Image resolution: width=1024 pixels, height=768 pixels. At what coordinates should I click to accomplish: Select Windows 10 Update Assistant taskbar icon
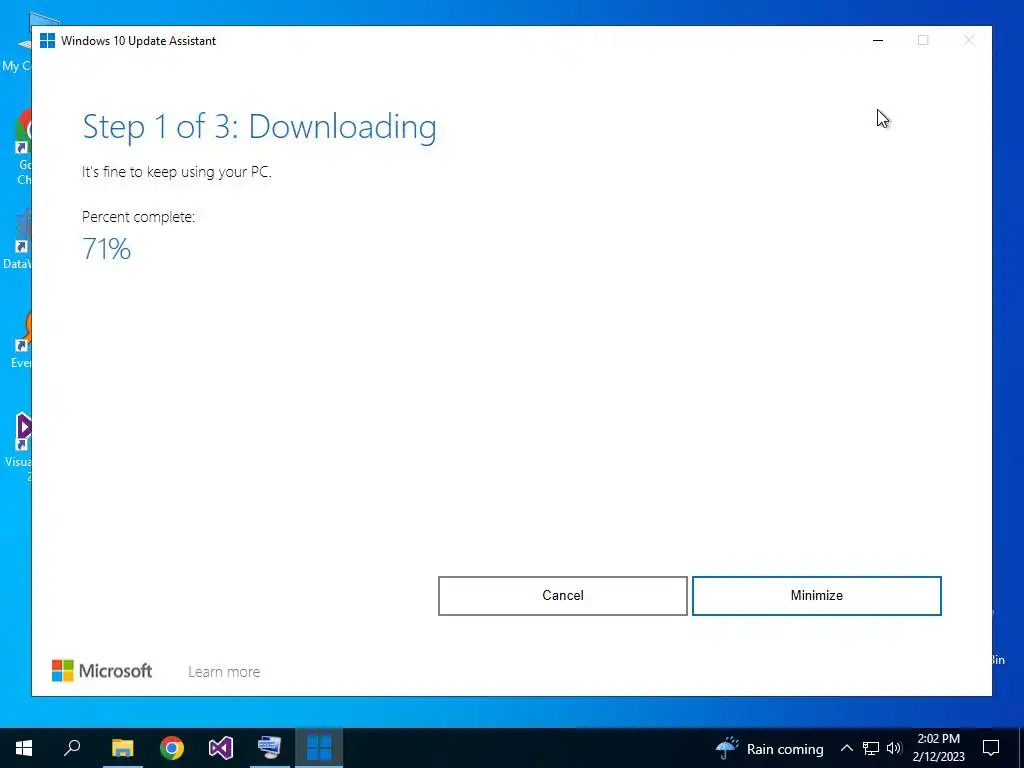pos(319,748)
